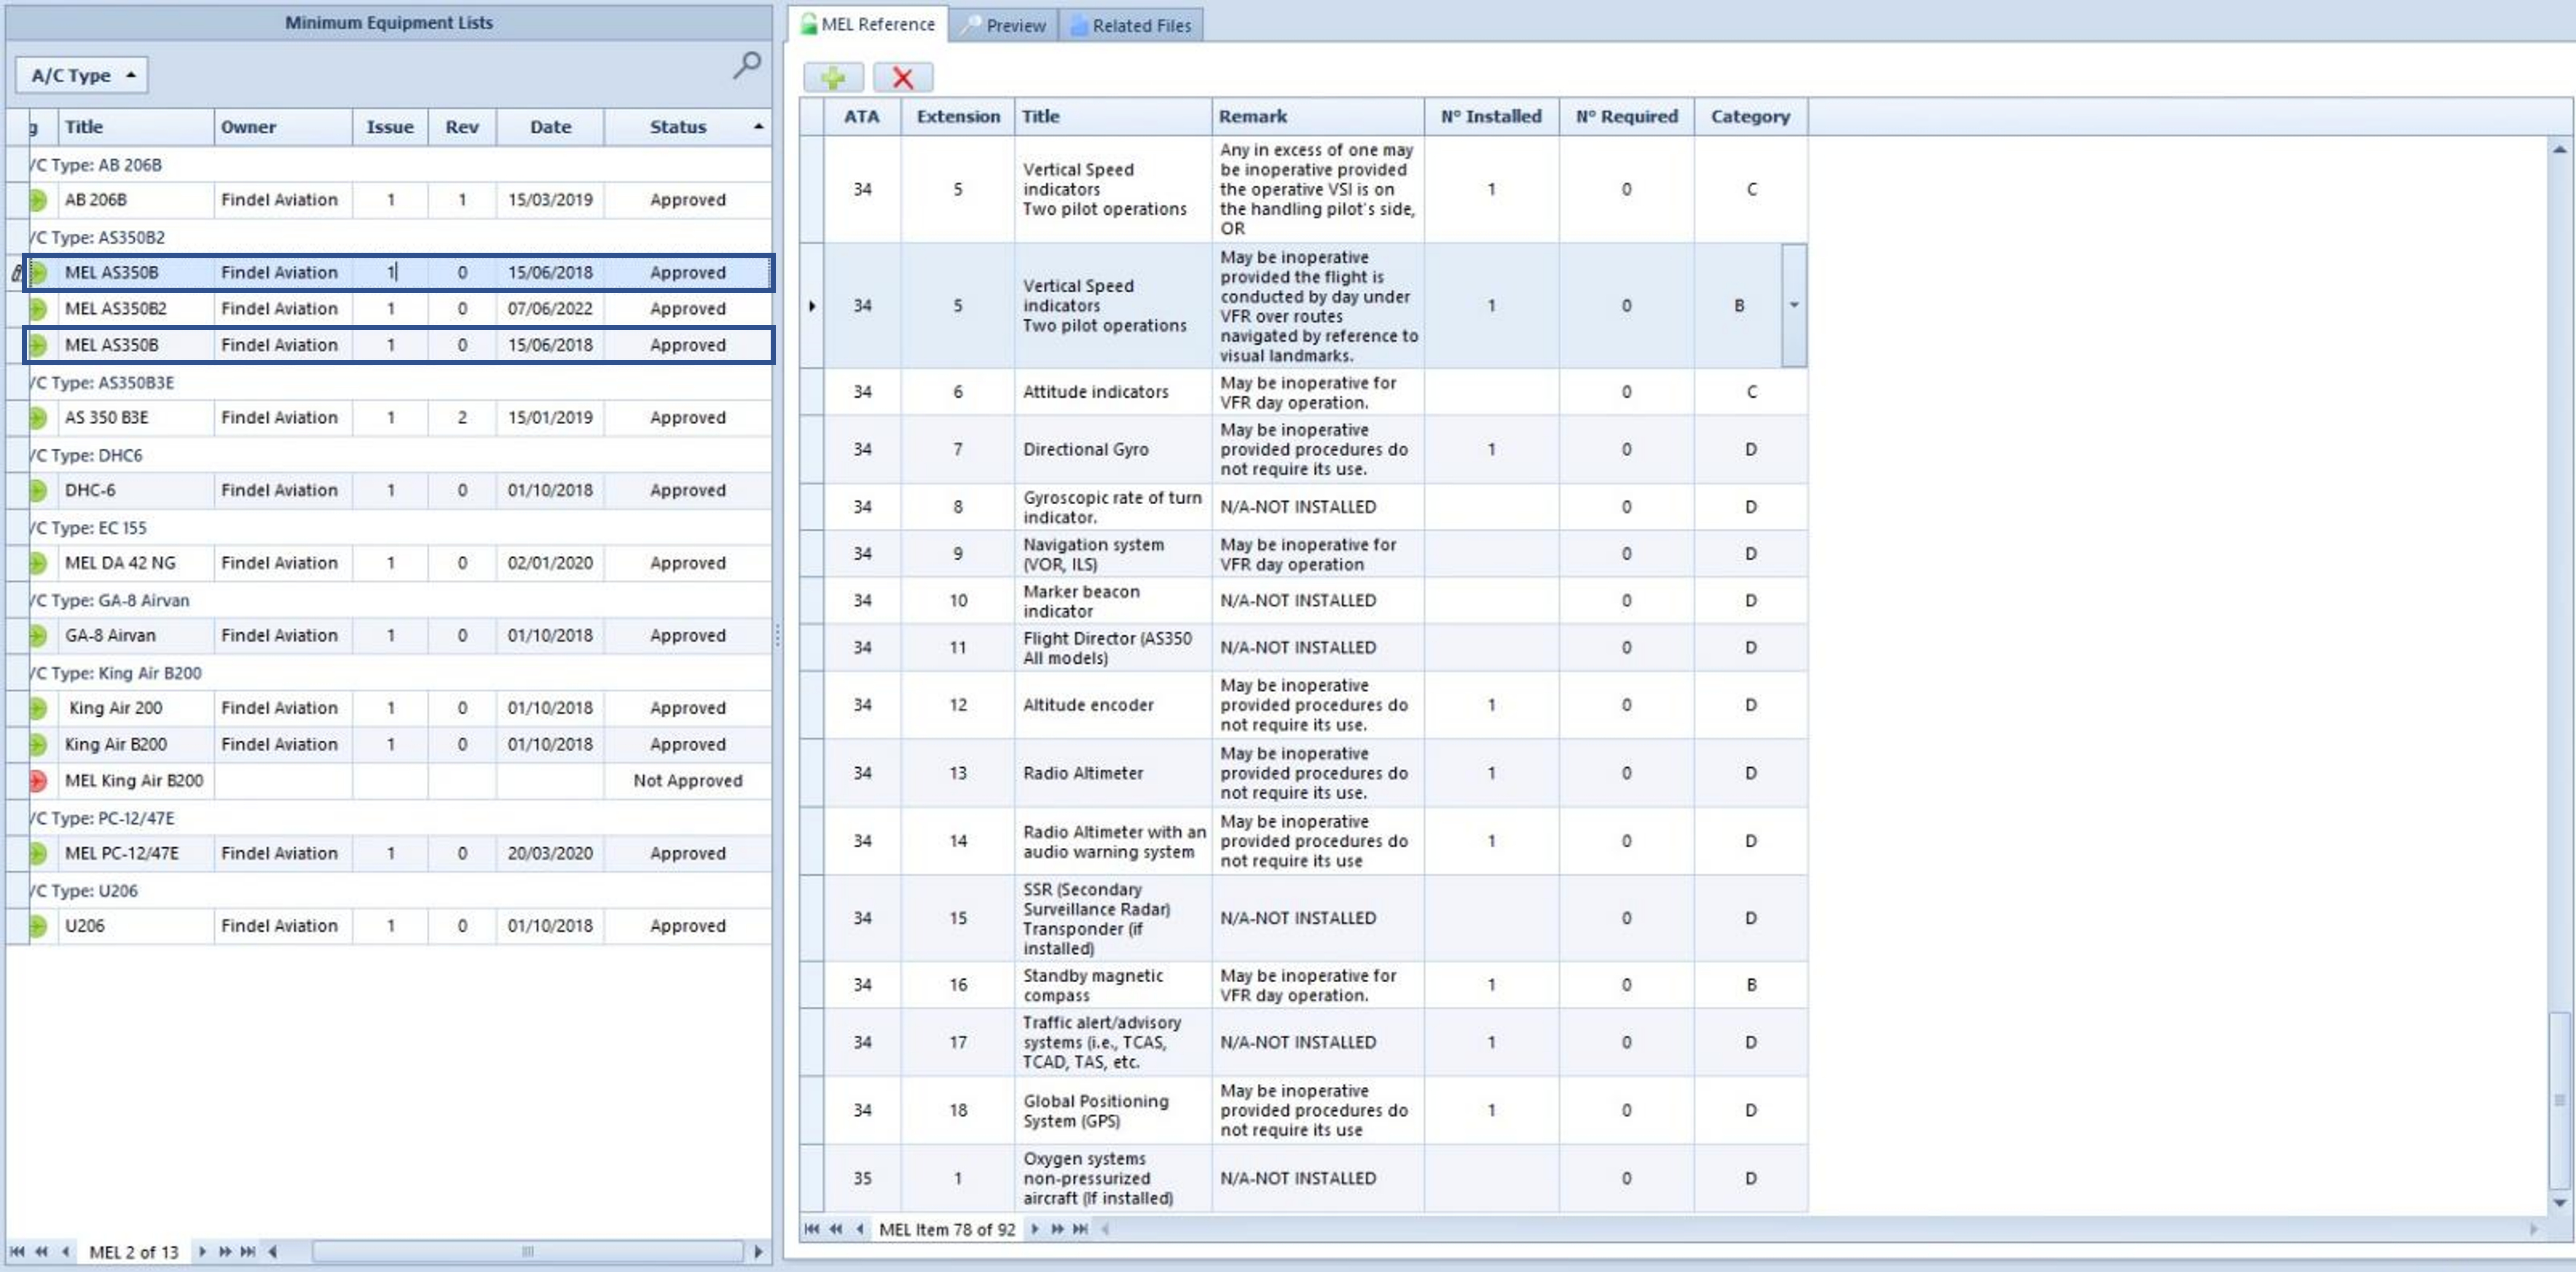The image size is (2576, 1272).
Task: Open the A/C Type grouping dropdown
Action: coord(82,75)
